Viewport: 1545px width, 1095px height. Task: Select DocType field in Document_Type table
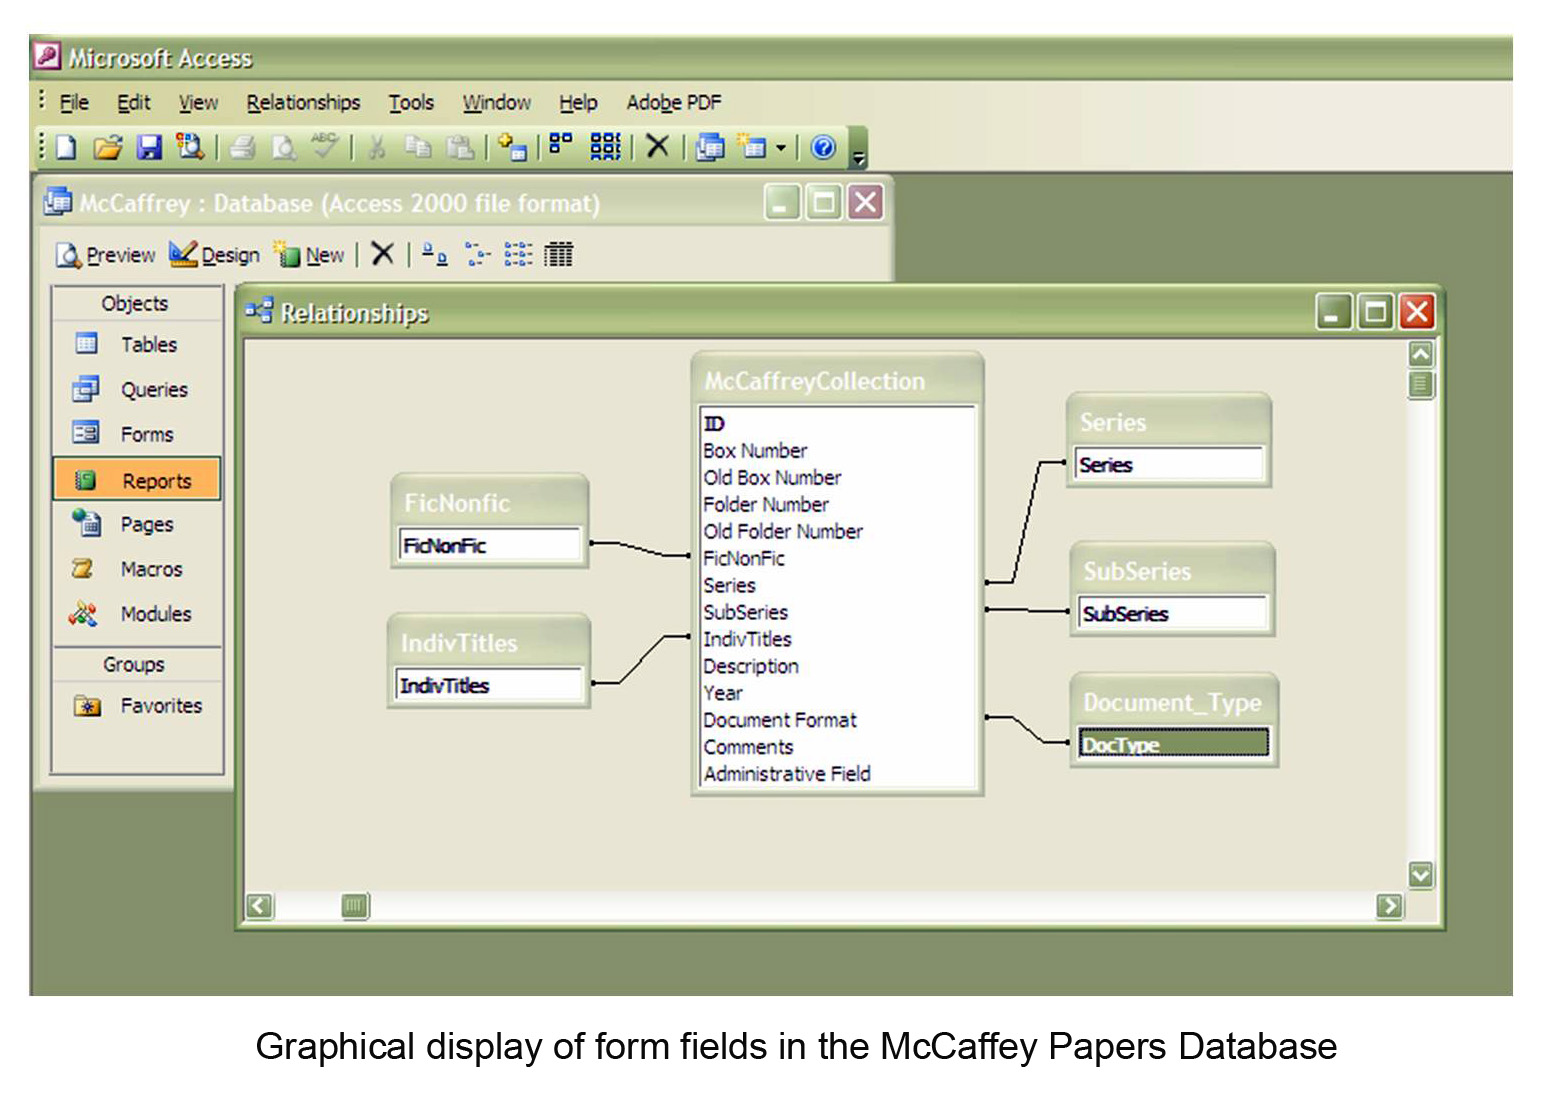click(1173, 743)
